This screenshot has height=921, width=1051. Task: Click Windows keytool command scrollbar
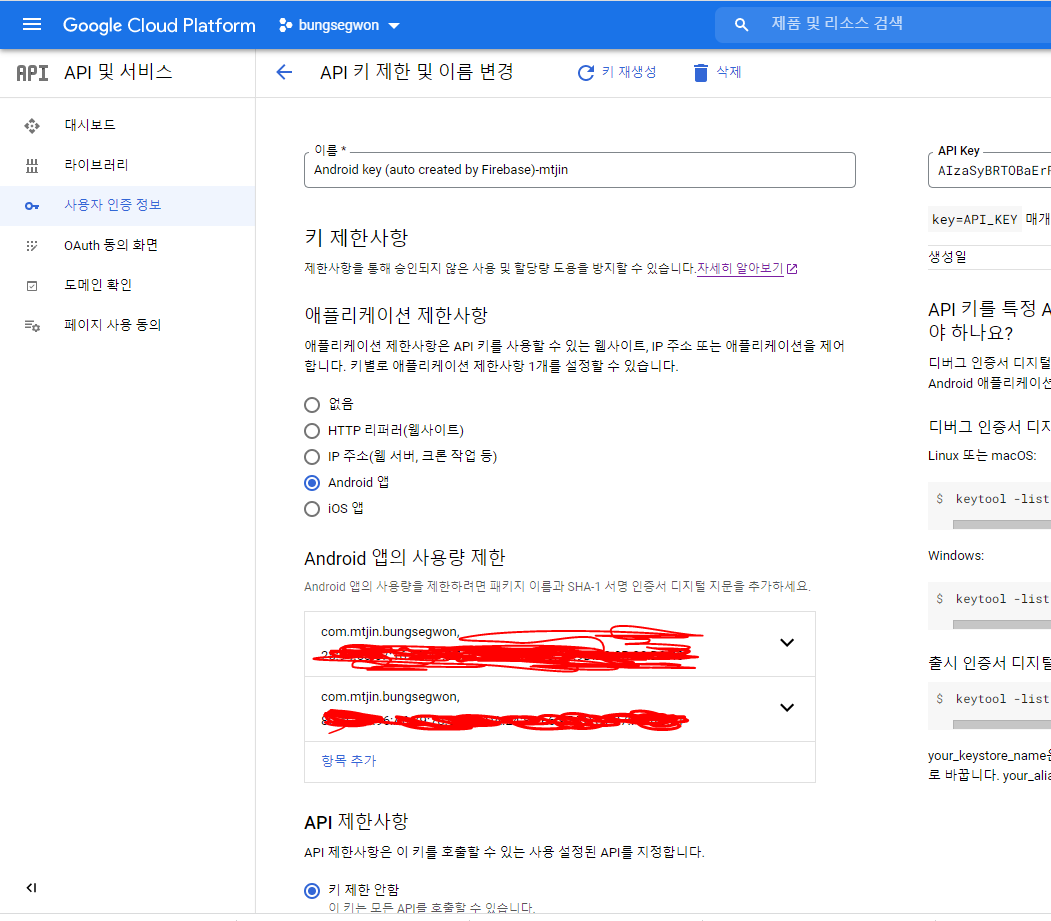1001,625
